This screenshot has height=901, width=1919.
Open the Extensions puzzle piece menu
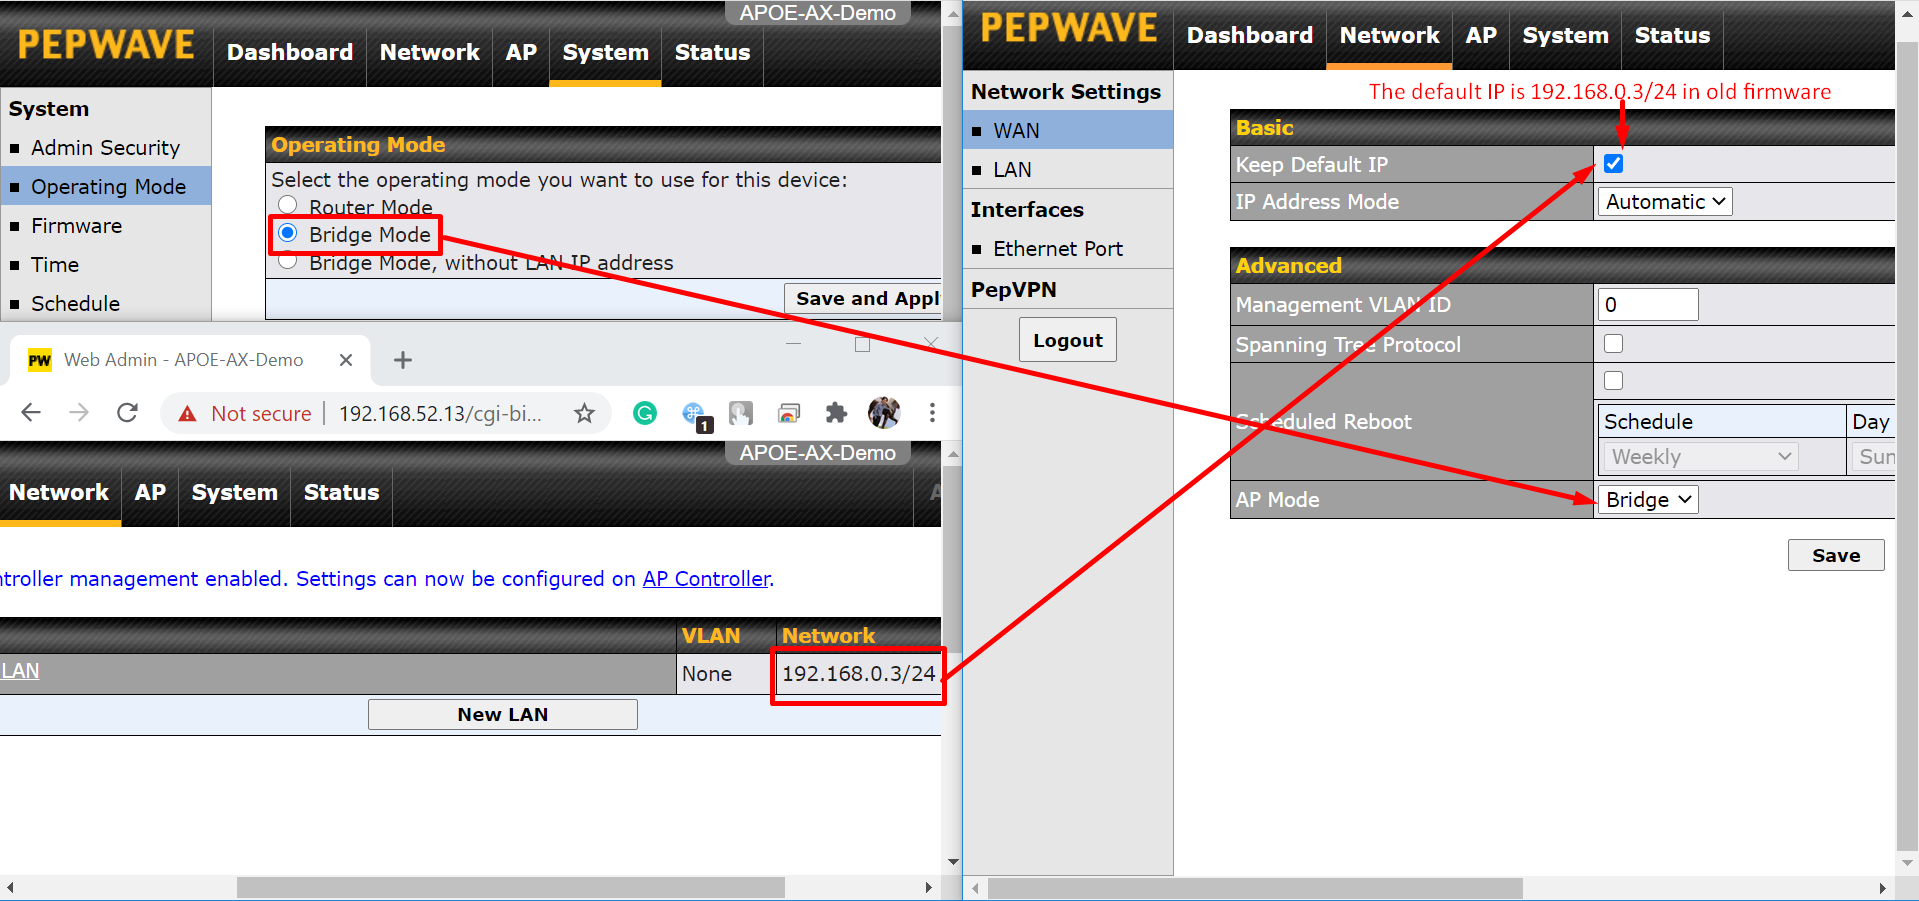836,413
